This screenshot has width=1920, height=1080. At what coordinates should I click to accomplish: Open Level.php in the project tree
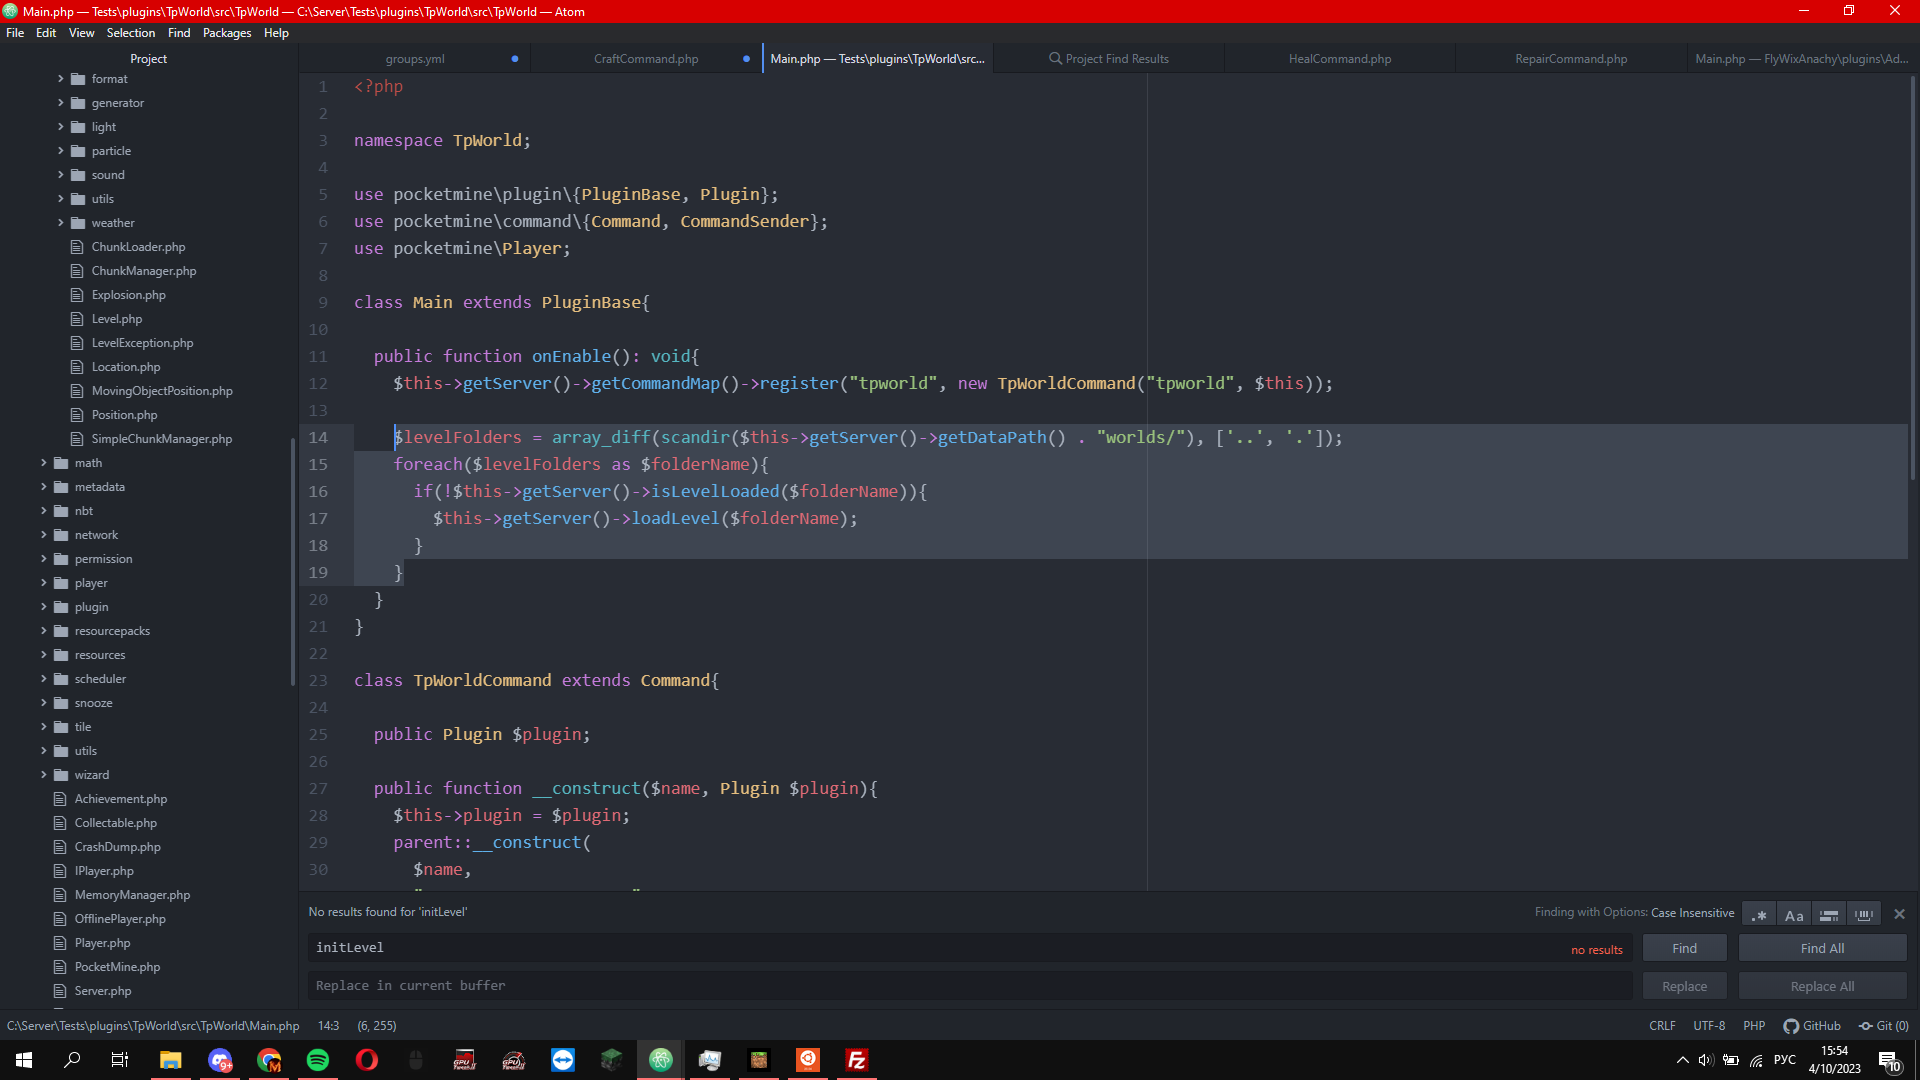pos(117,319)
